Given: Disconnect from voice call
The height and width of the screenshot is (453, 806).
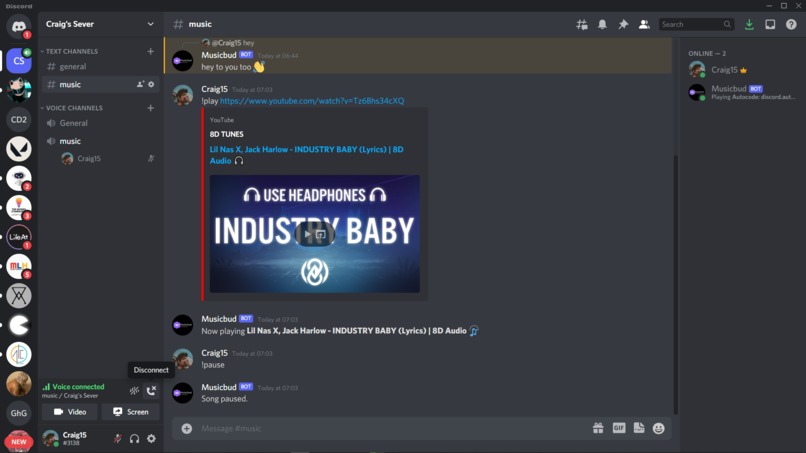Looking at the screenshot, I should point(151,391).
